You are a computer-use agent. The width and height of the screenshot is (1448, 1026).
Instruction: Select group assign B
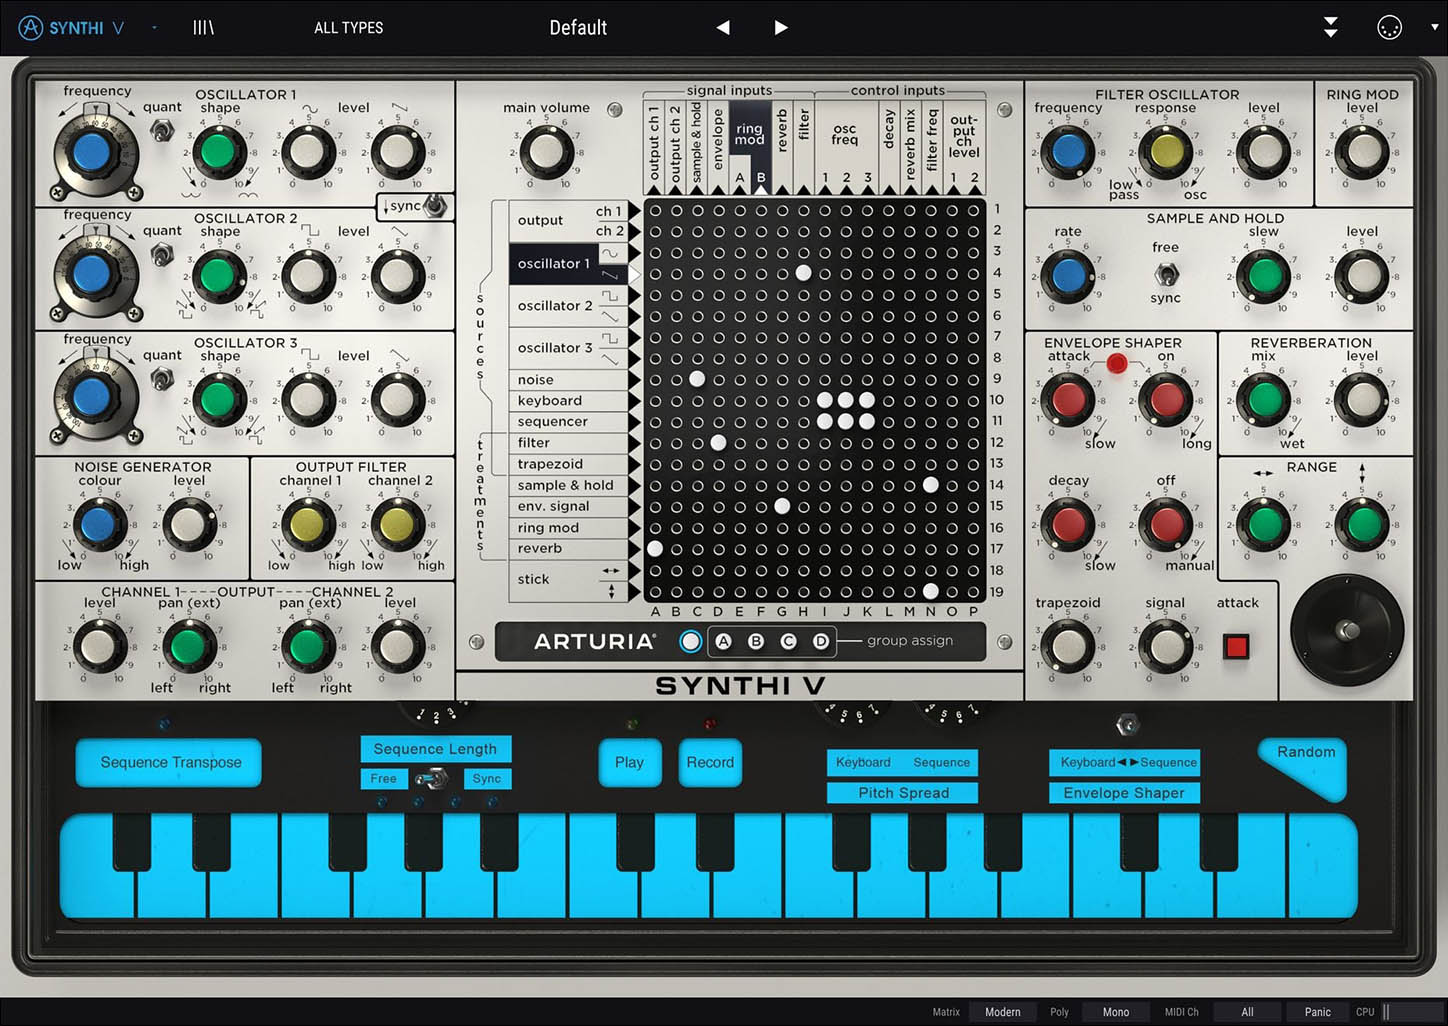tap(756, 641)
